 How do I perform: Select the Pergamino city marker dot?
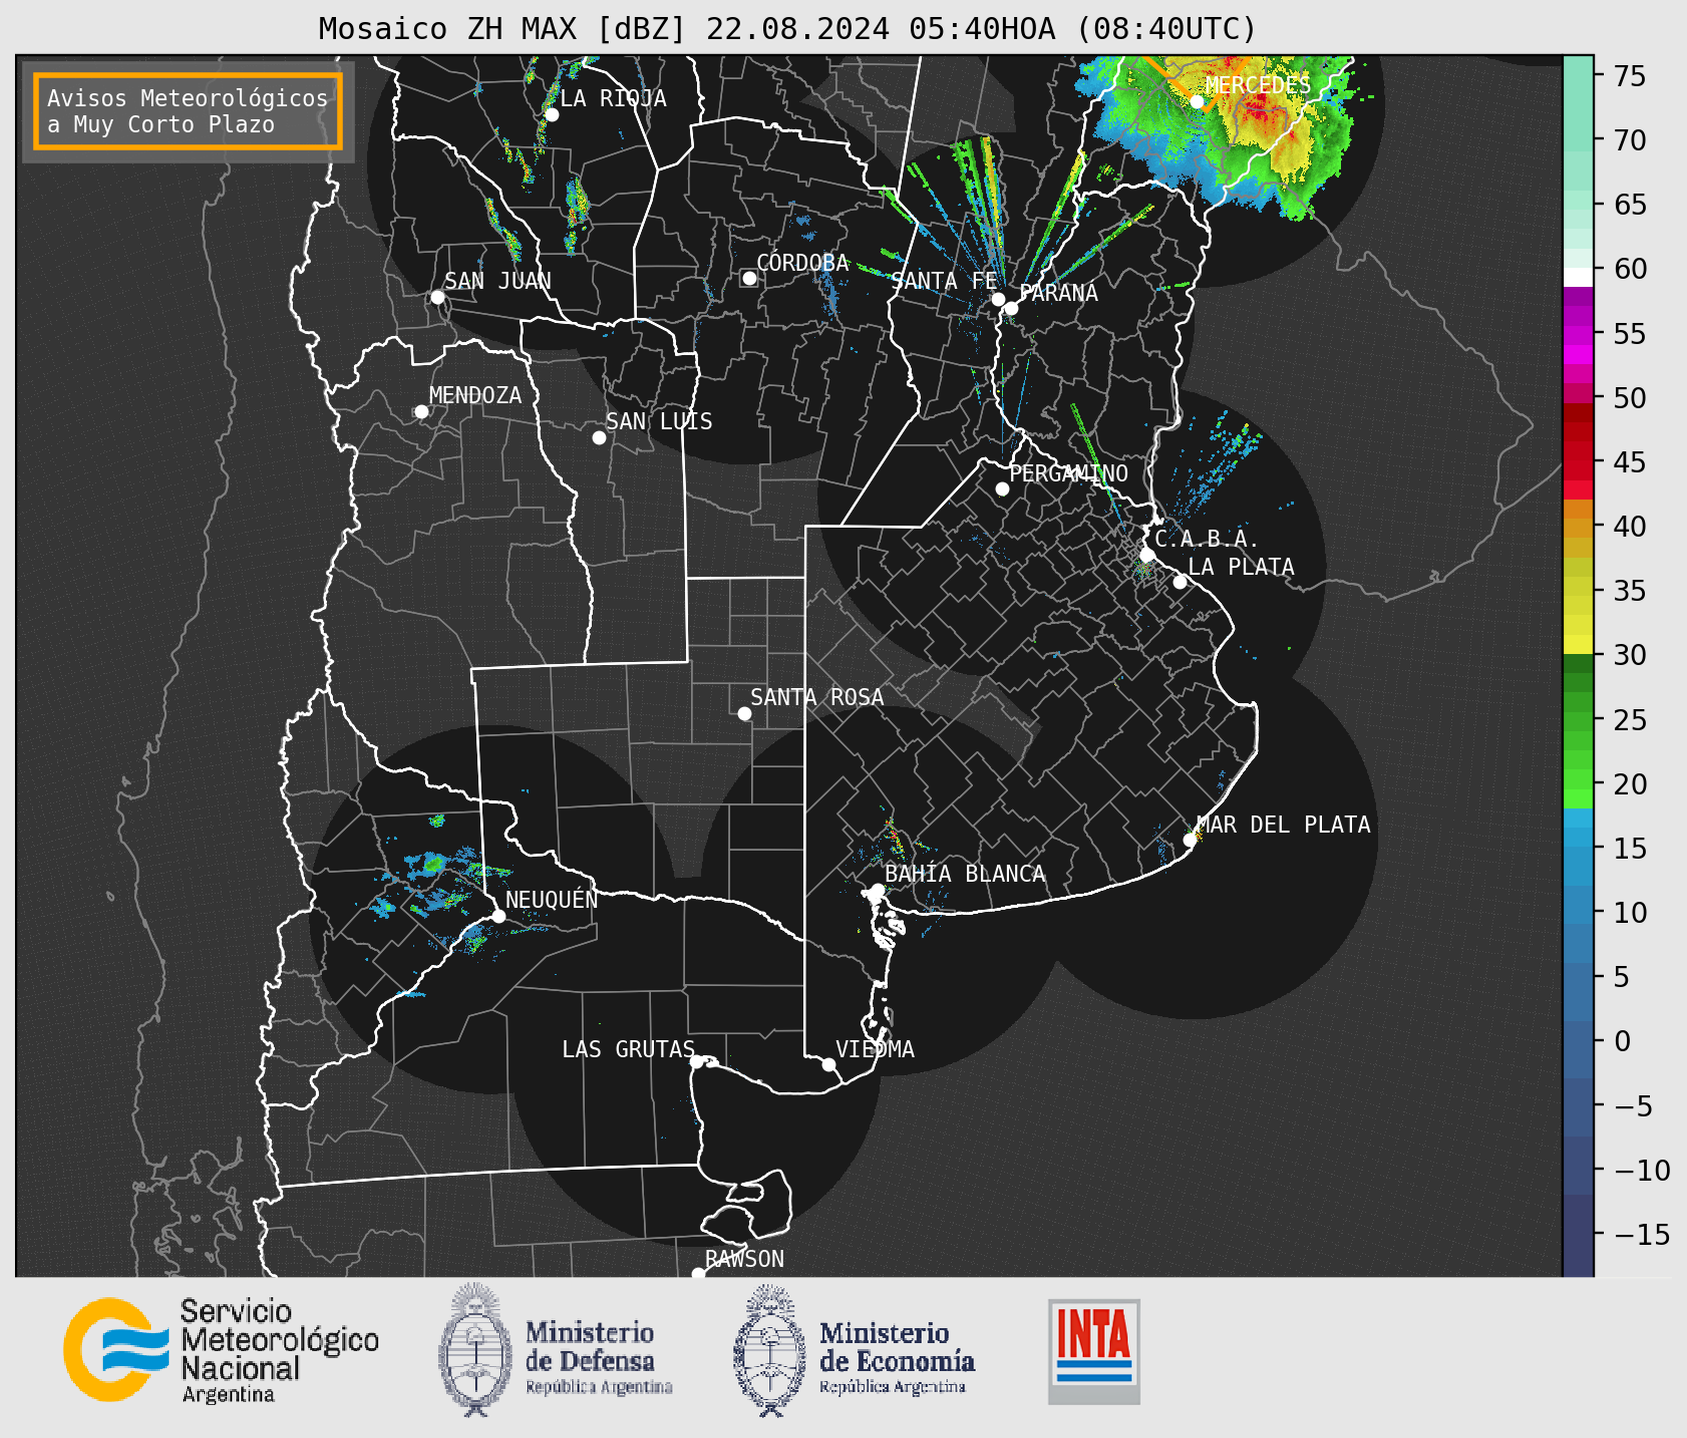1002,489
